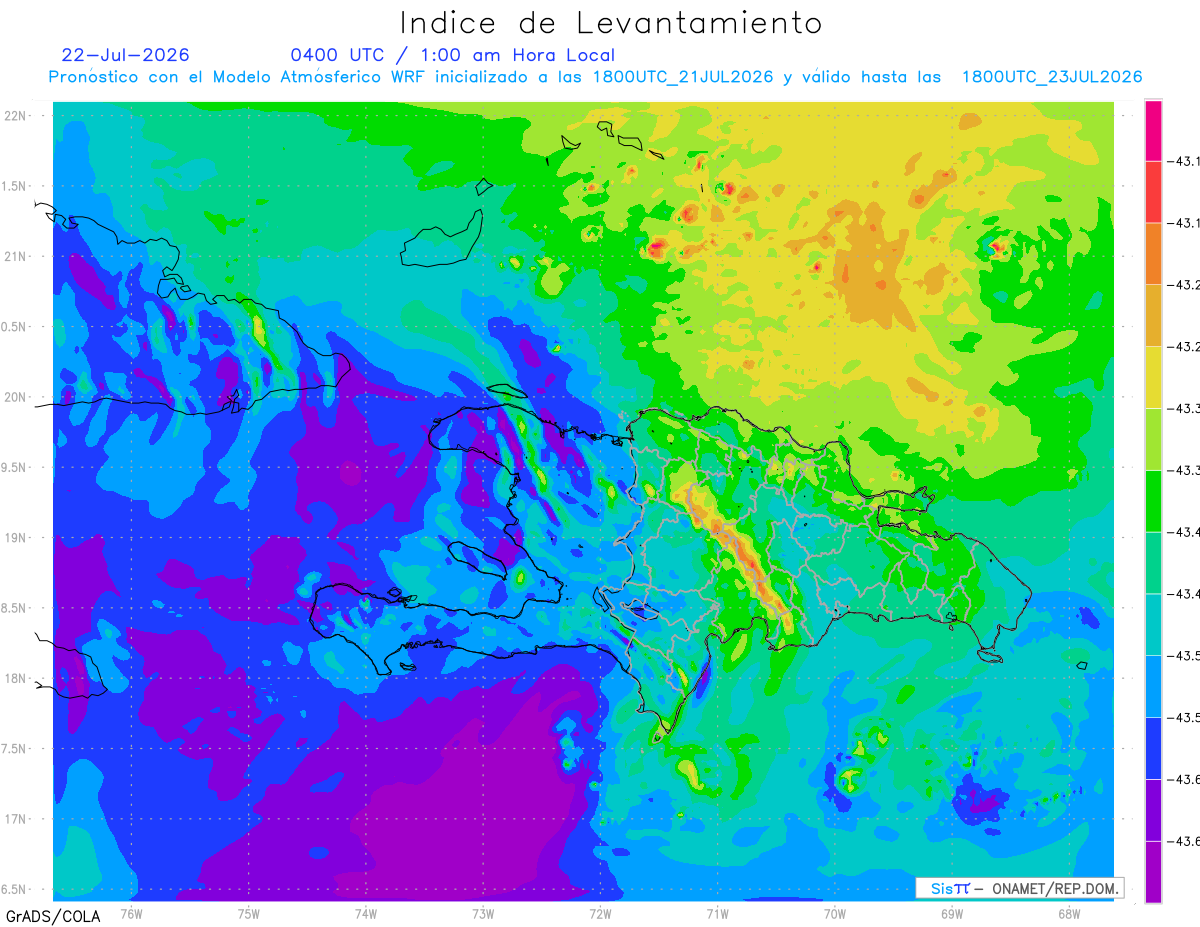Viewport: 1200px width, 927px height.
Task: Select the "17N" latitude label
Action: (x=15, y=819)
